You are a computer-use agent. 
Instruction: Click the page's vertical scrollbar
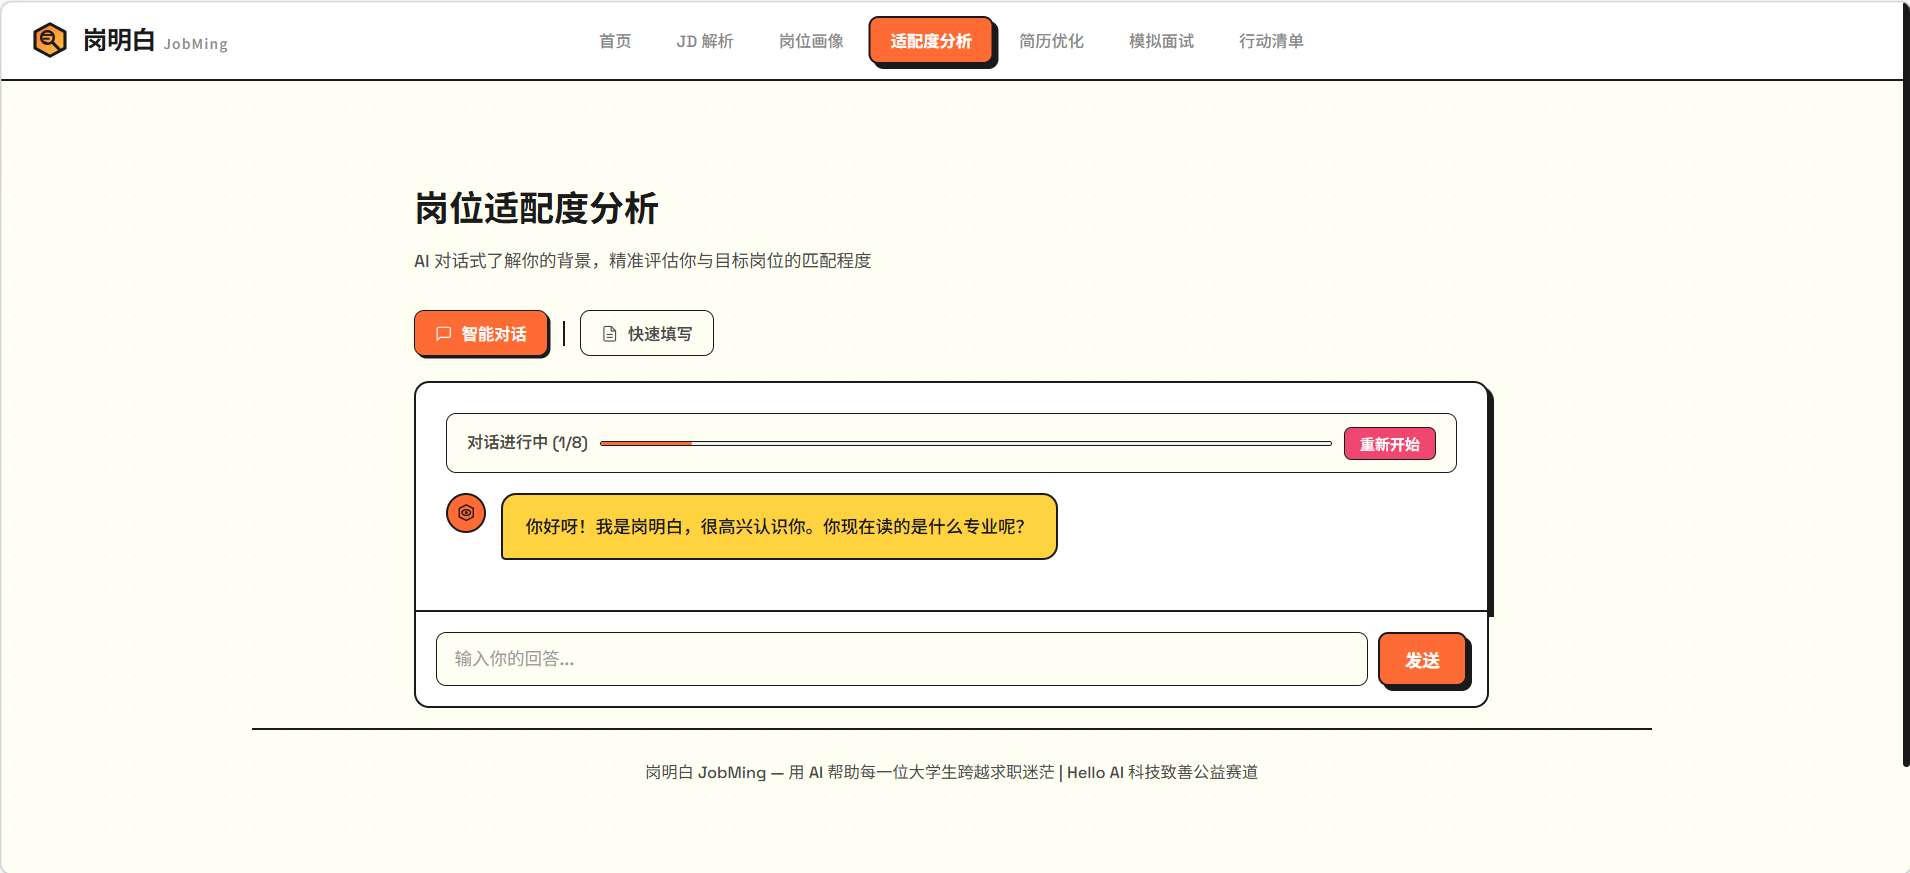1905,400
